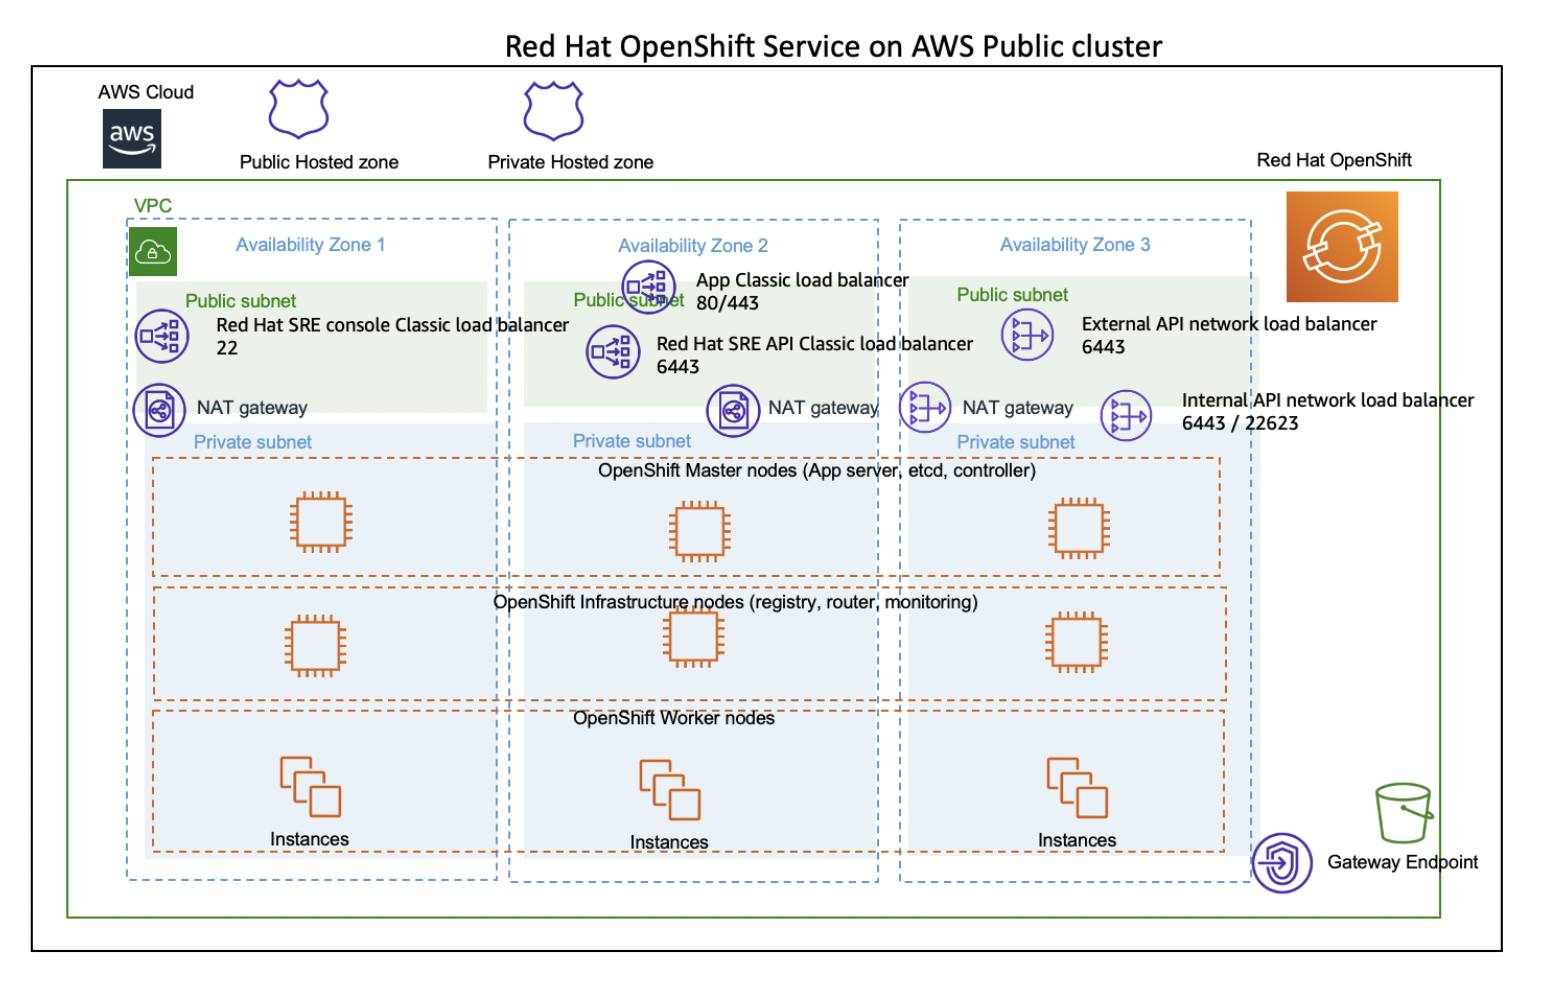The image size is (1564, 986).
Task: Select External API network load balancer text
Action: (1229, 324)
